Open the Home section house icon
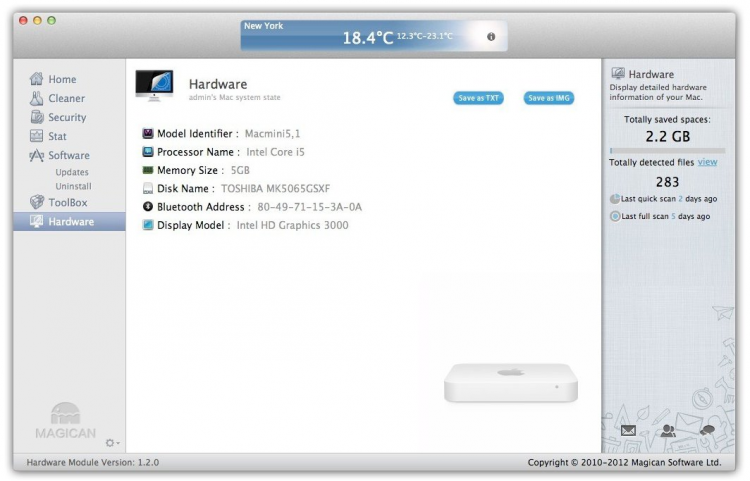 tap(36, 79)
